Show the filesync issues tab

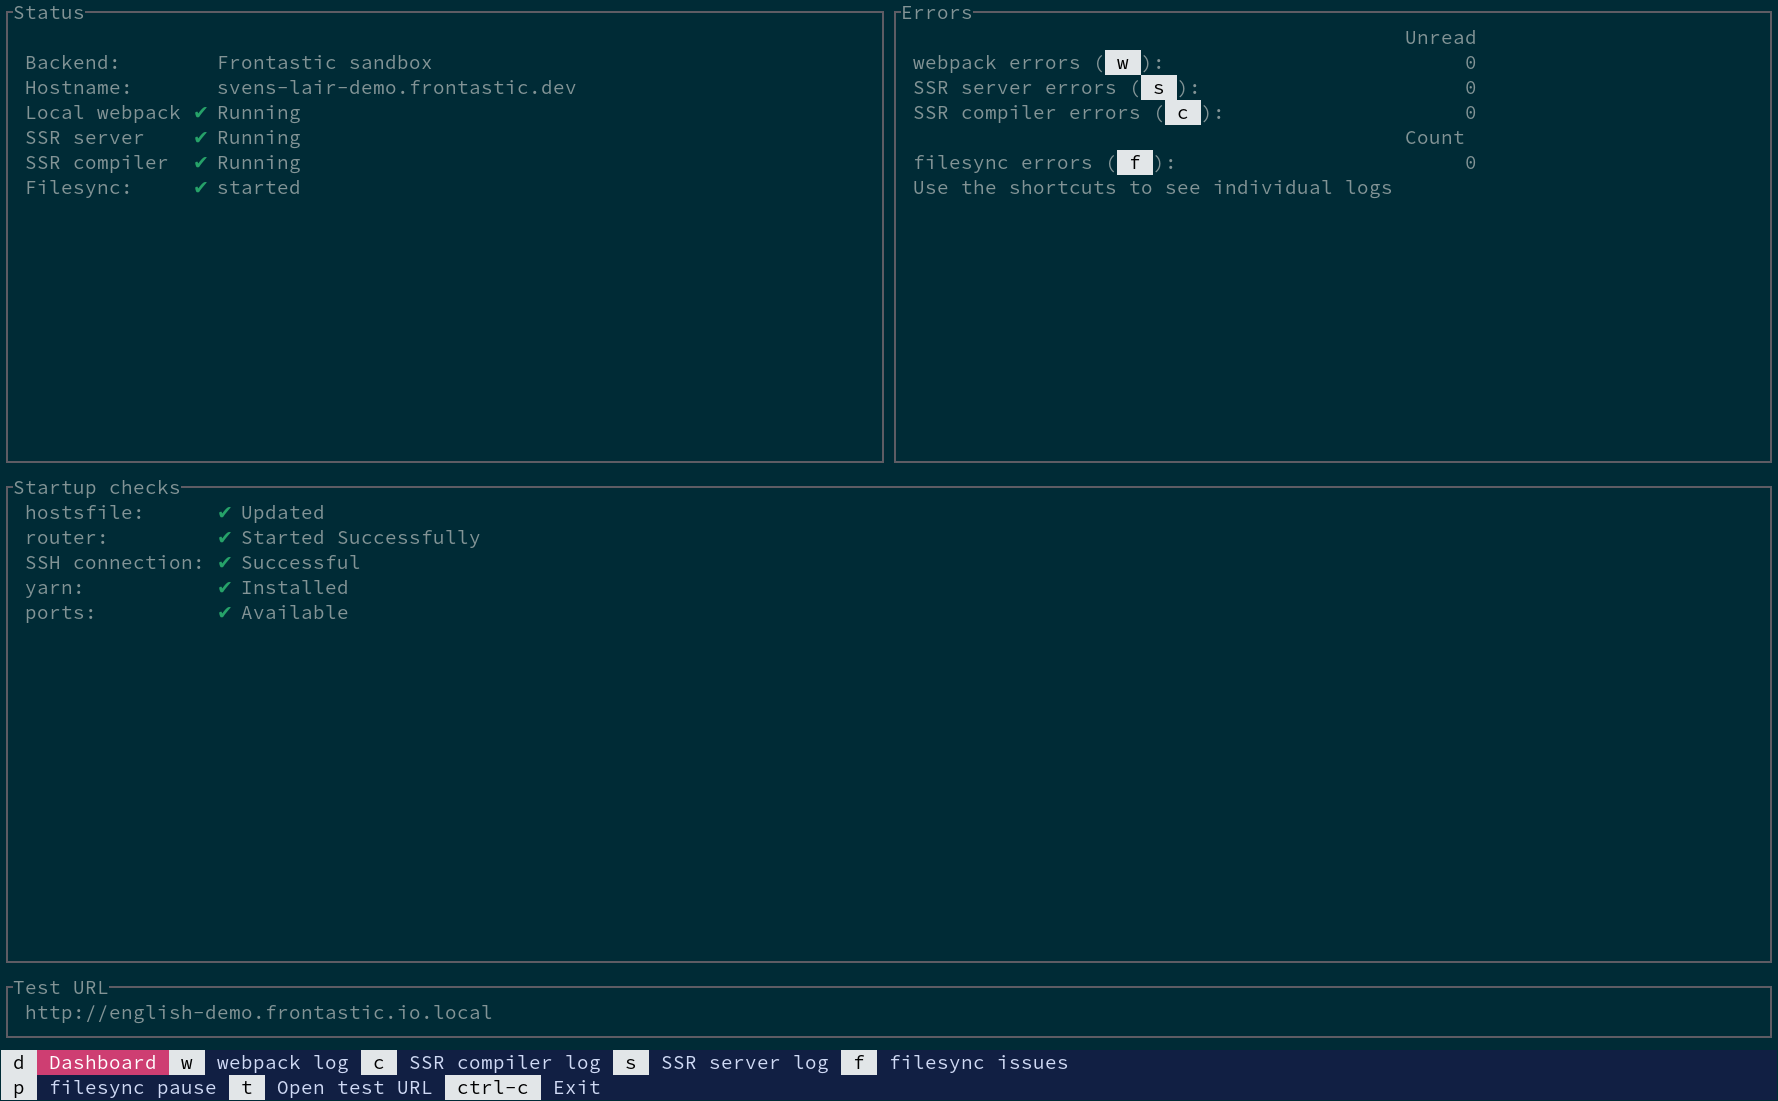click(x=979, y=1062)
